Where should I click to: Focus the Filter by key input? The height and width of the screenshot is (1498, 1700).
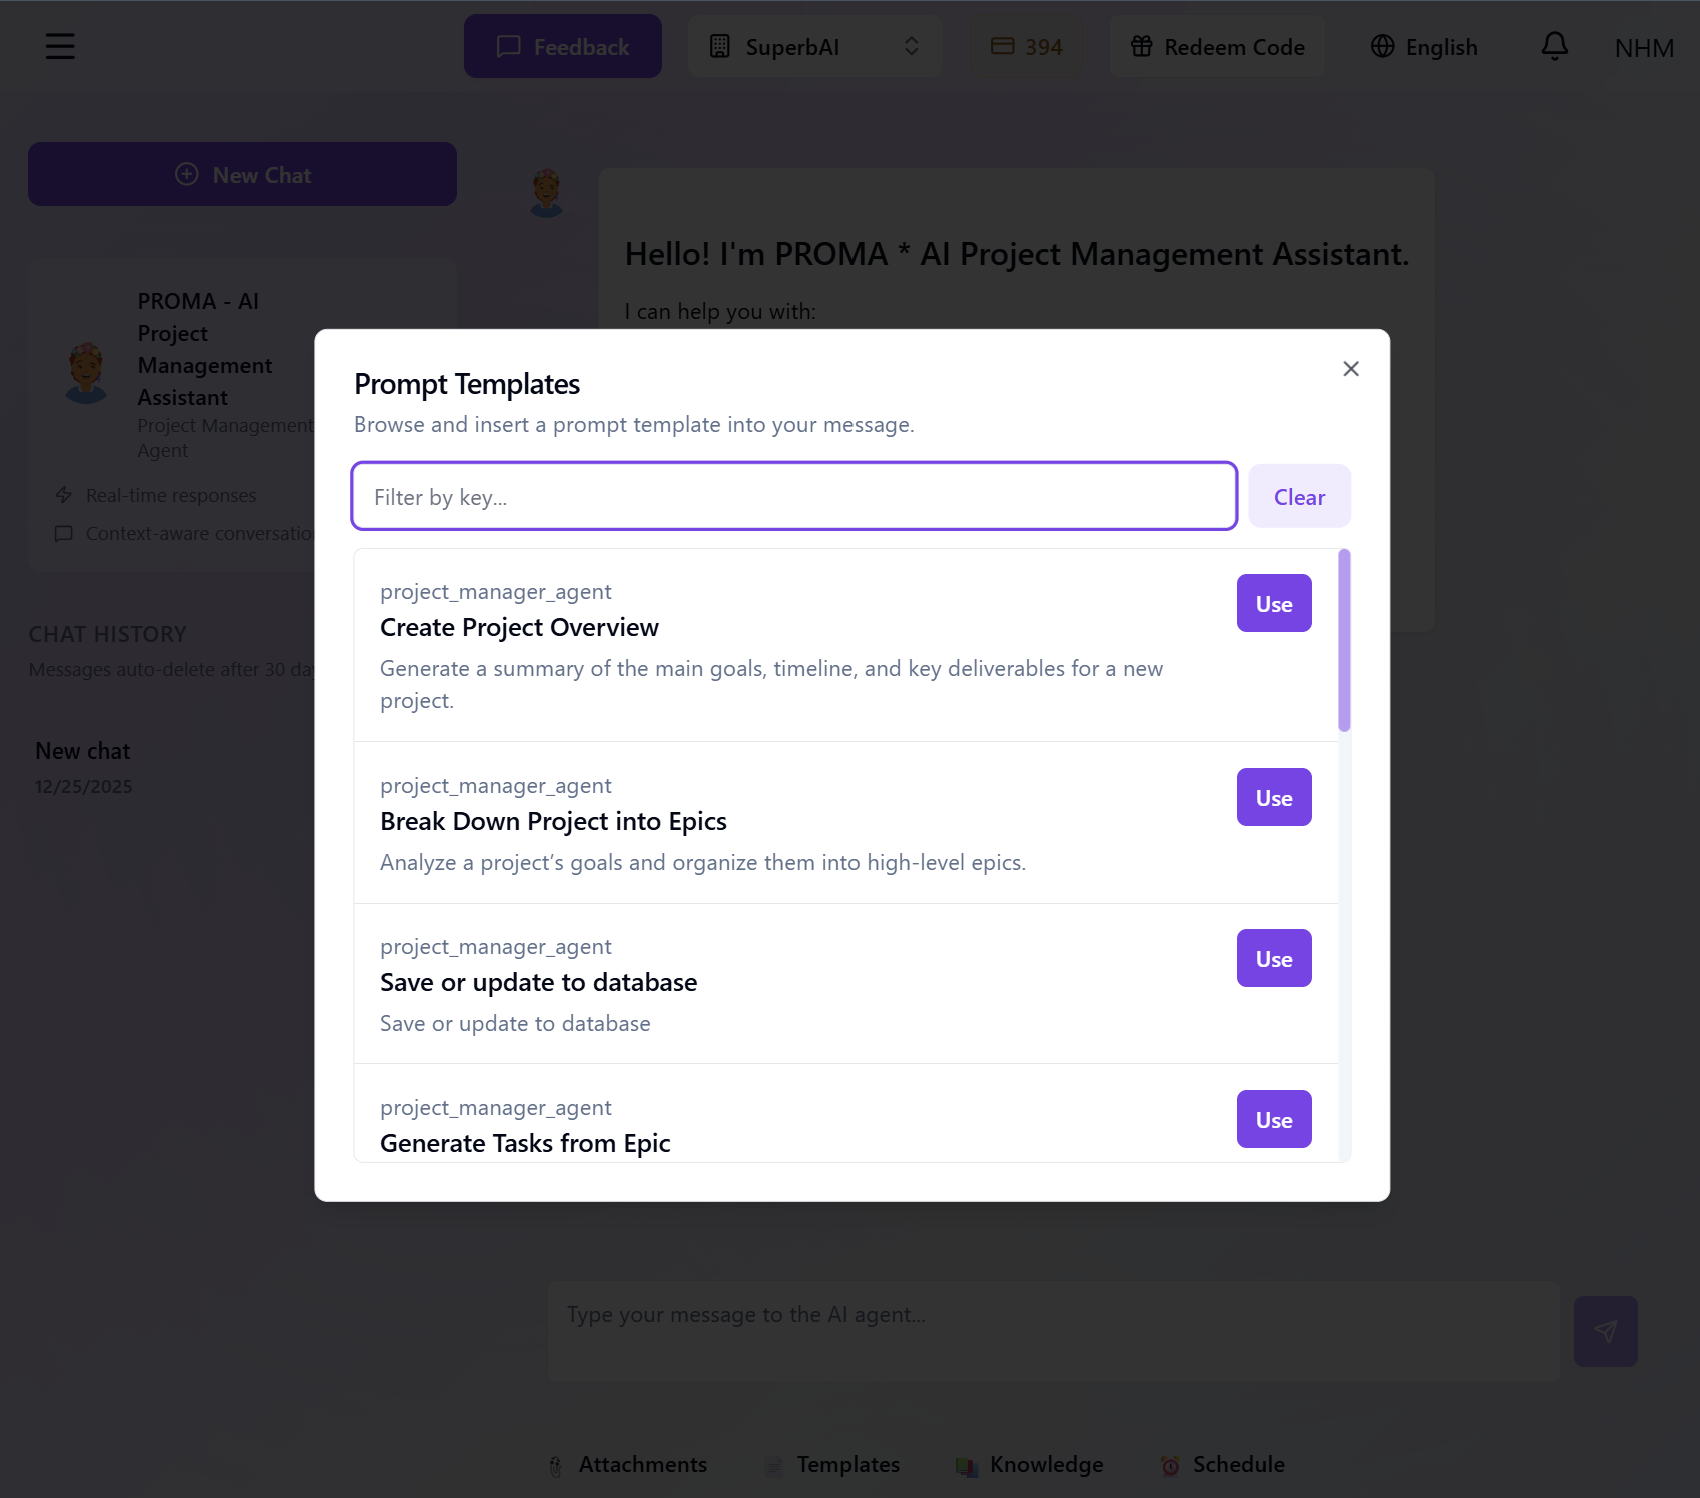point(794,496)
